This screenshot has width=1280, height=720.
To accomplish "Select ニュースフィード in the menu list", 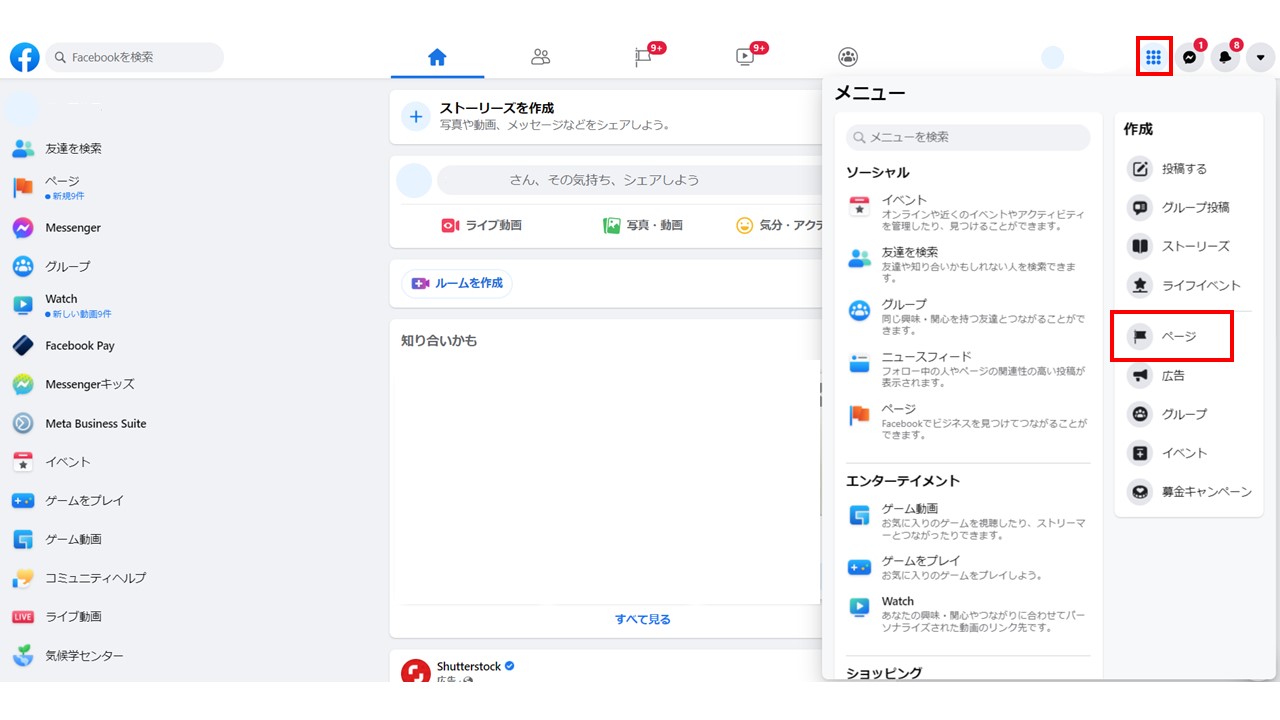I will tap(968, 369).
